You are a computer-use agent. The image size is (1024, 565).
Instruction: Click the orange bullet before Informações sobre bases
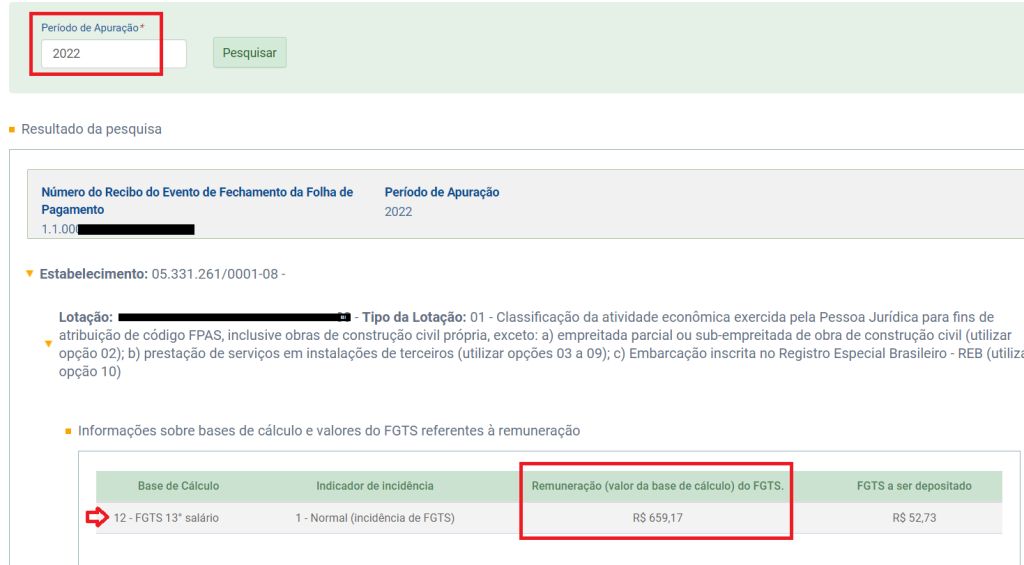tap(69, 431)
